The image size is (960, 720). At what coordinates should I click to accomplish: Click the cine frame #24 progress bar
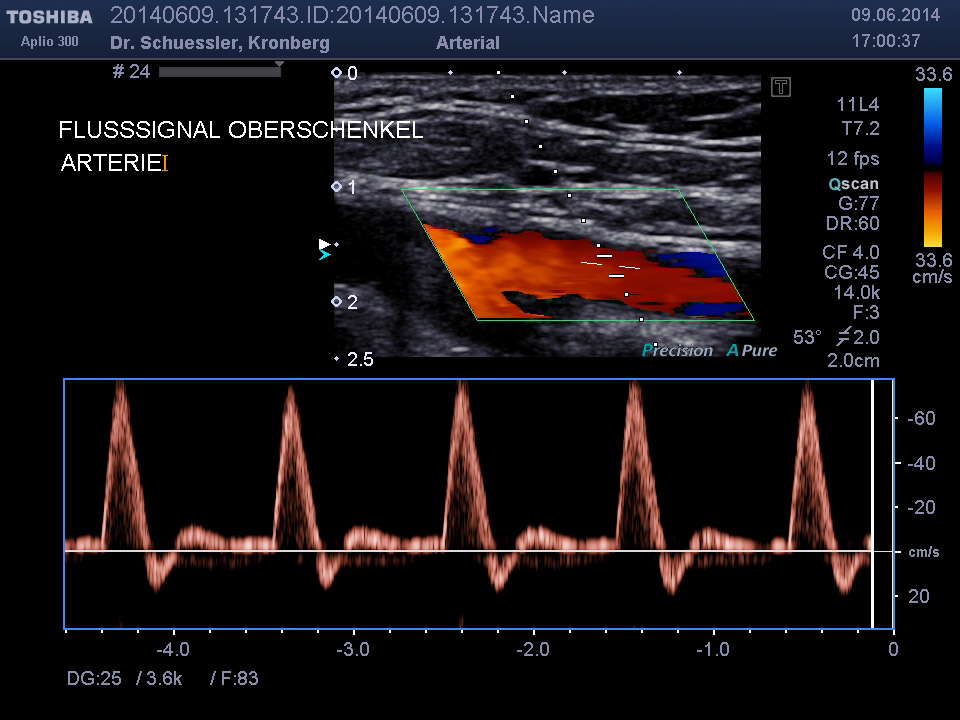click(x=219, y=72)
